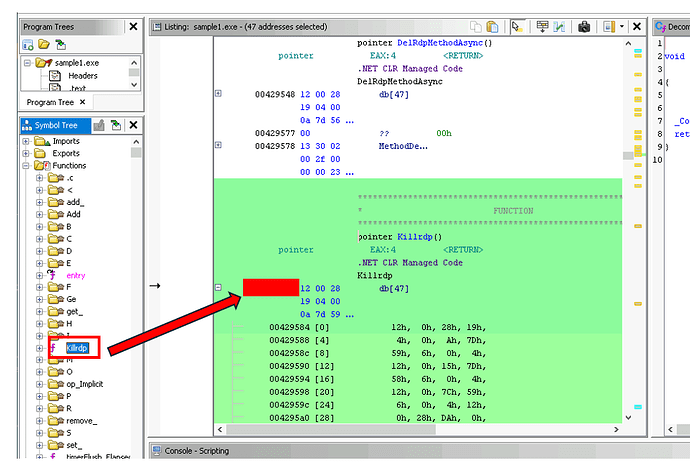
Task: Select the entry function in Symbol Tree
Action: point(76,275)
